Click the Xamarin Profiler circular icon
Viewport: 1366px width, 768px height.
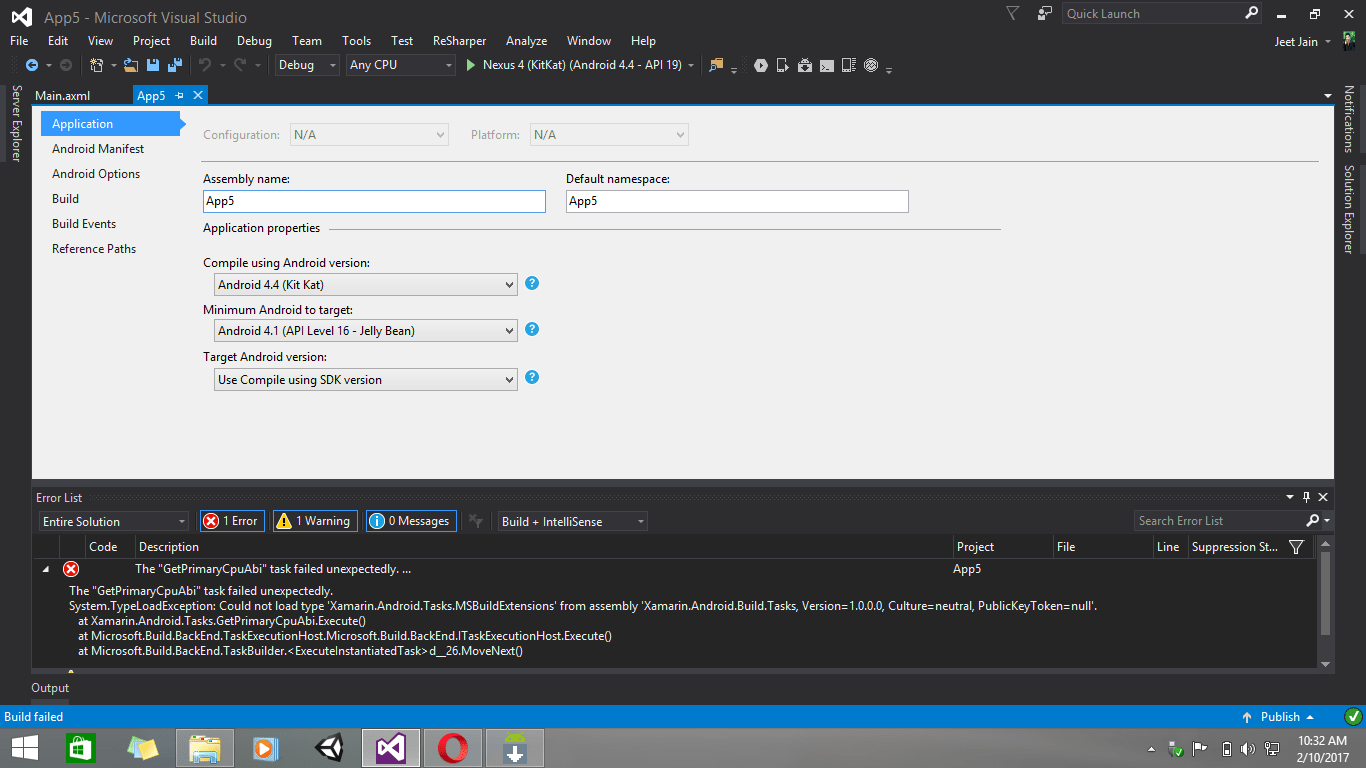click(871, 65)
